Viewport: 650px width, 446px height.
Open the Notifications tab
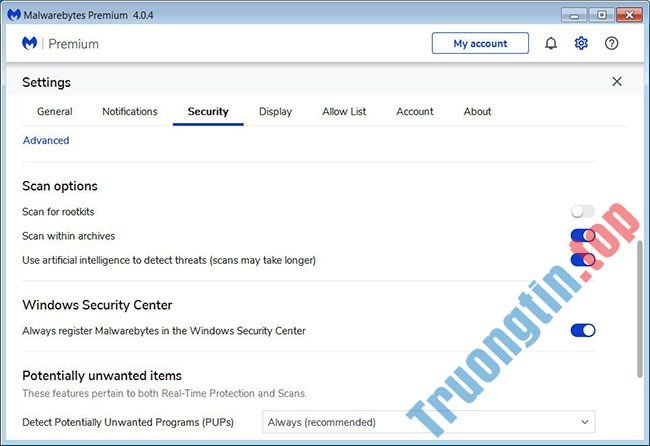click(x=130, y=112)
